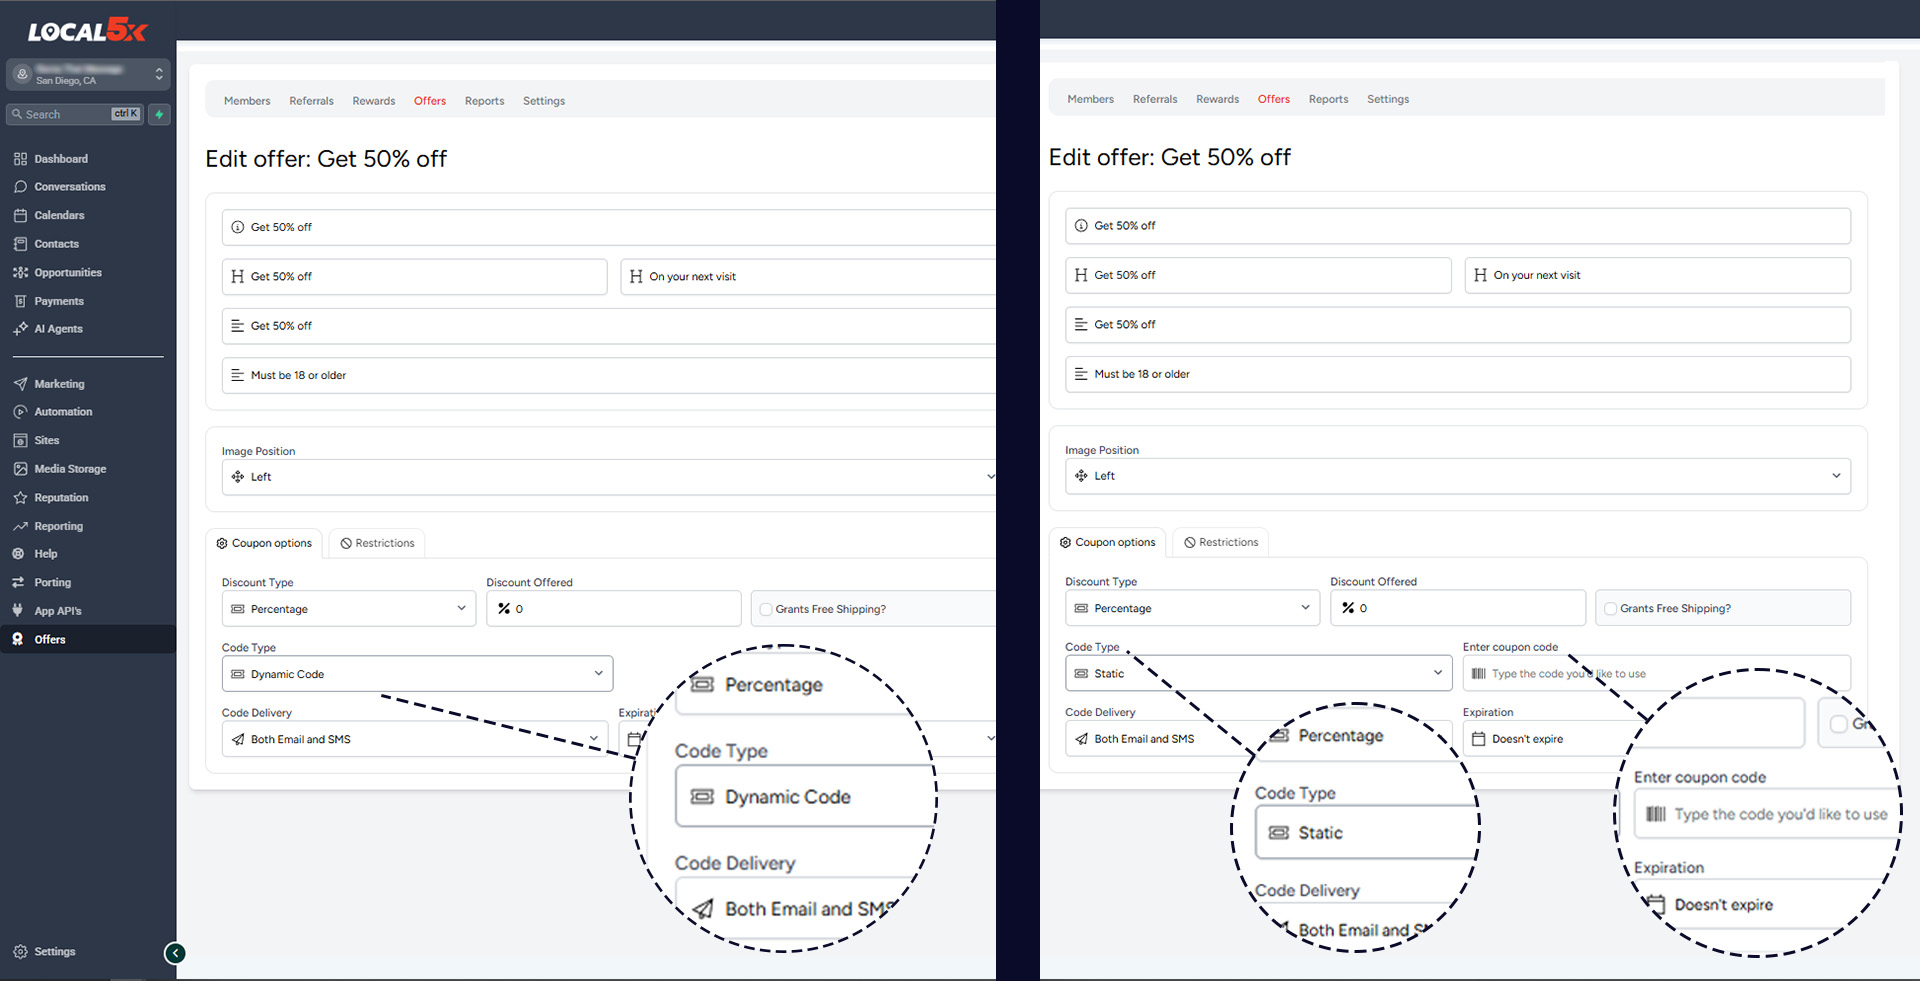
Task: Check Grants Free Shipping in left panel
Action: (766, 609)
